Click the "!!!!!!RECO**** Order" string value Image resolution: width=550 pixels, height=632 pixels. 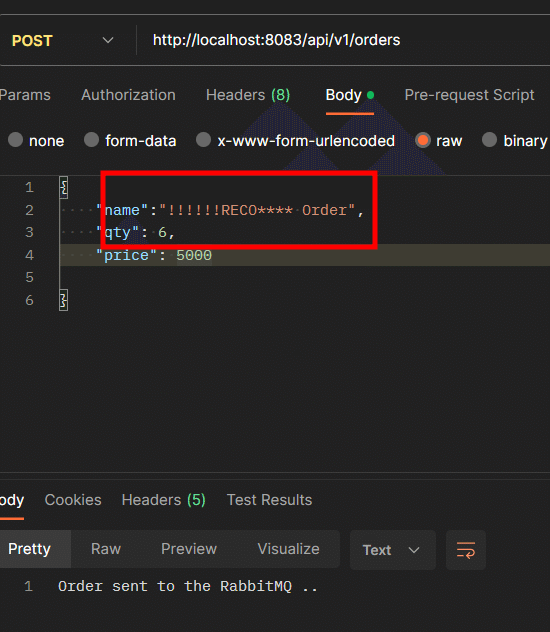[257, 210]
